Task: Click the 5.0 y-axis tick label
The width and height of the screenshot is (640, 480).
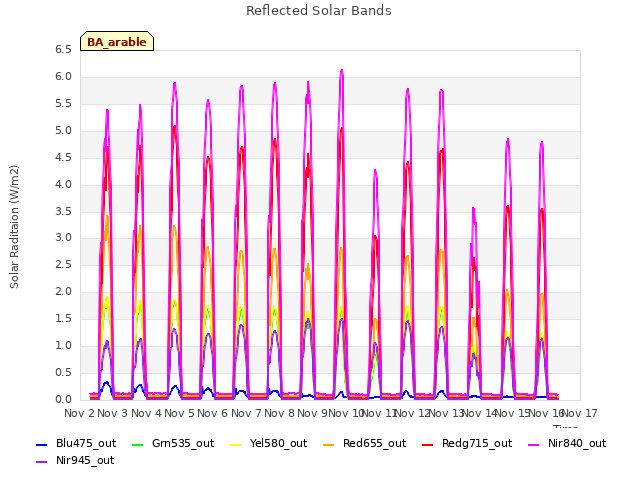Action: pyautogui.click(x=63, y=131)
